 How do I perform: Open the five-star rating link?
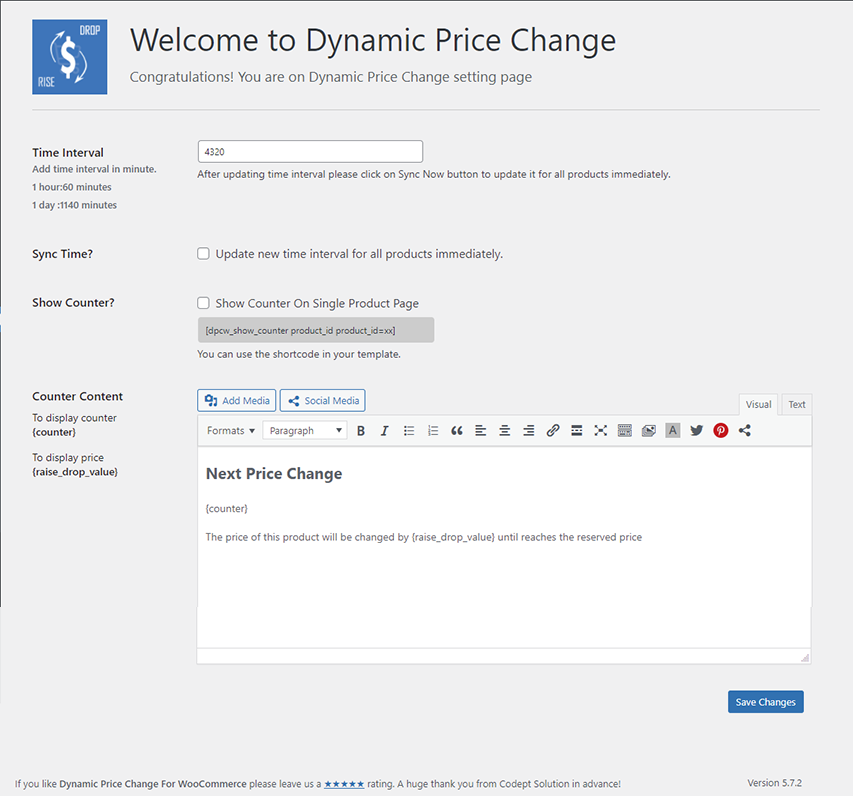coord(344,784)
